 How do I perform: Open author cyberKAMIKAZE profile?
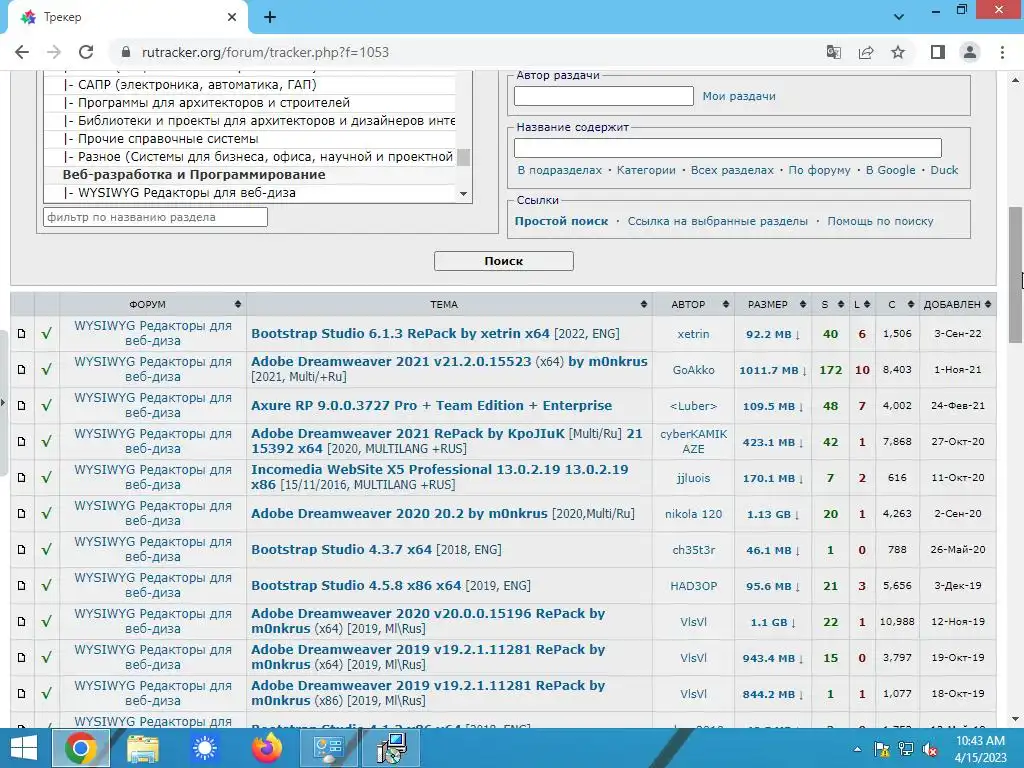694,441
